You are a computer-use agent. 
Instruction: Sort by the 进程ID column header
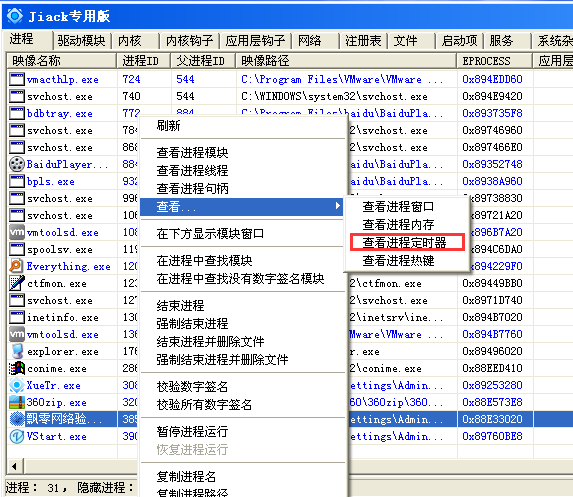click(x=144, y=61)
